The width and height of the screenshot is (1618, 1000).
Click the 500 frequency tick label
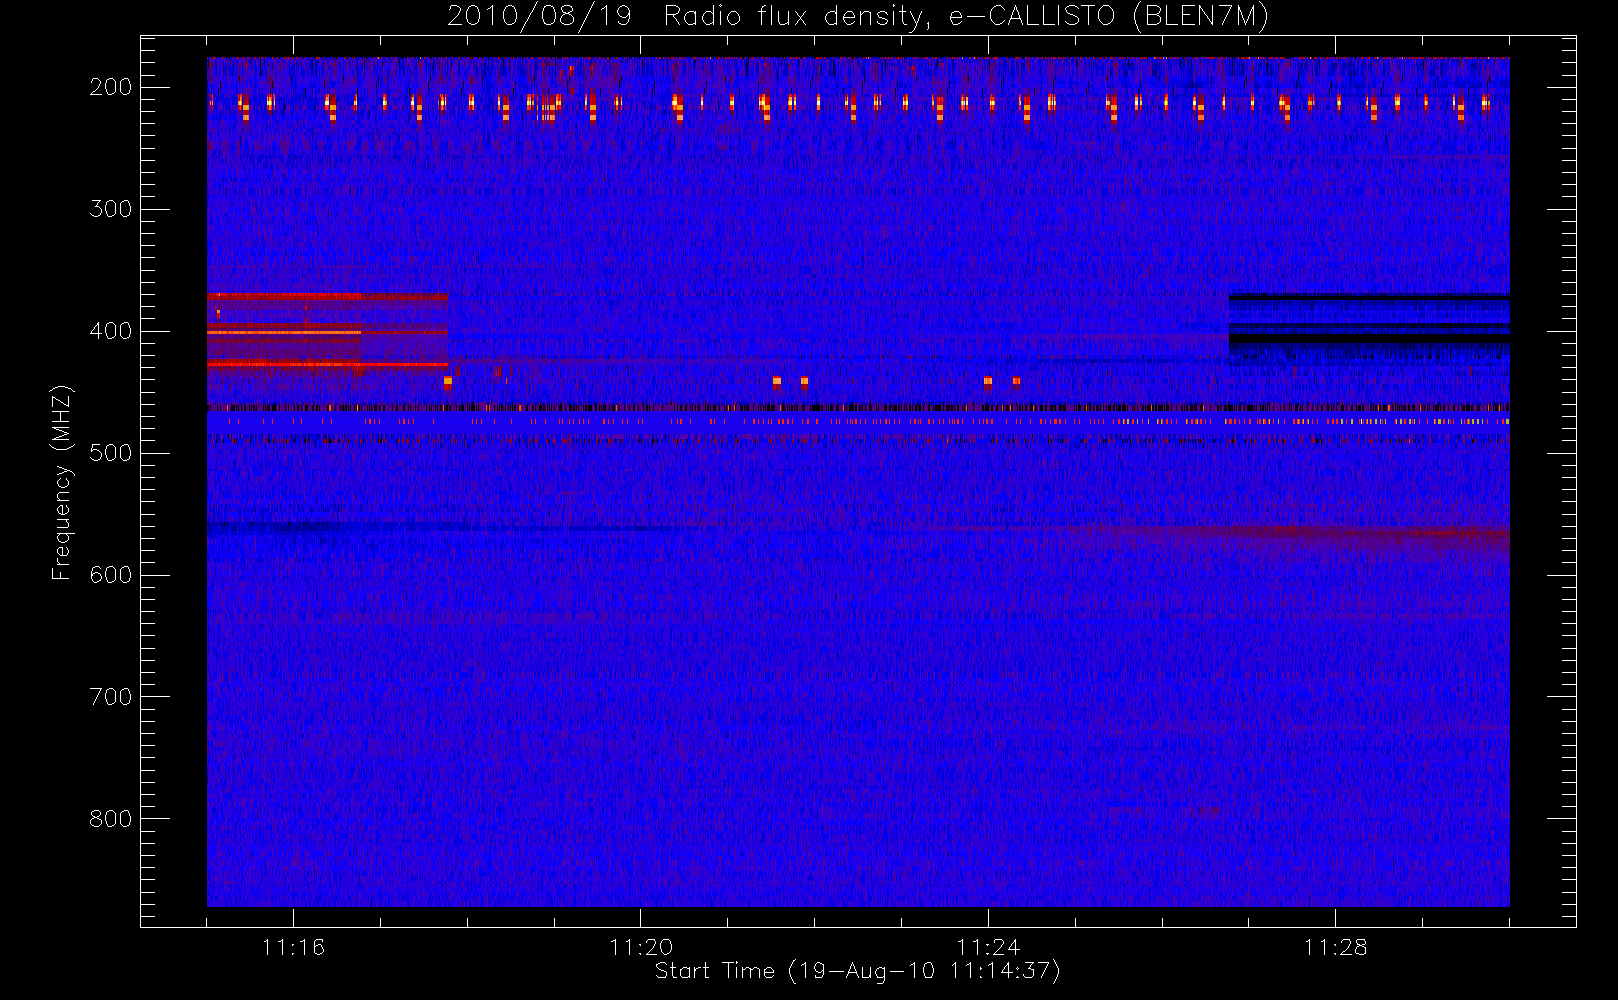tap(111, 453)
